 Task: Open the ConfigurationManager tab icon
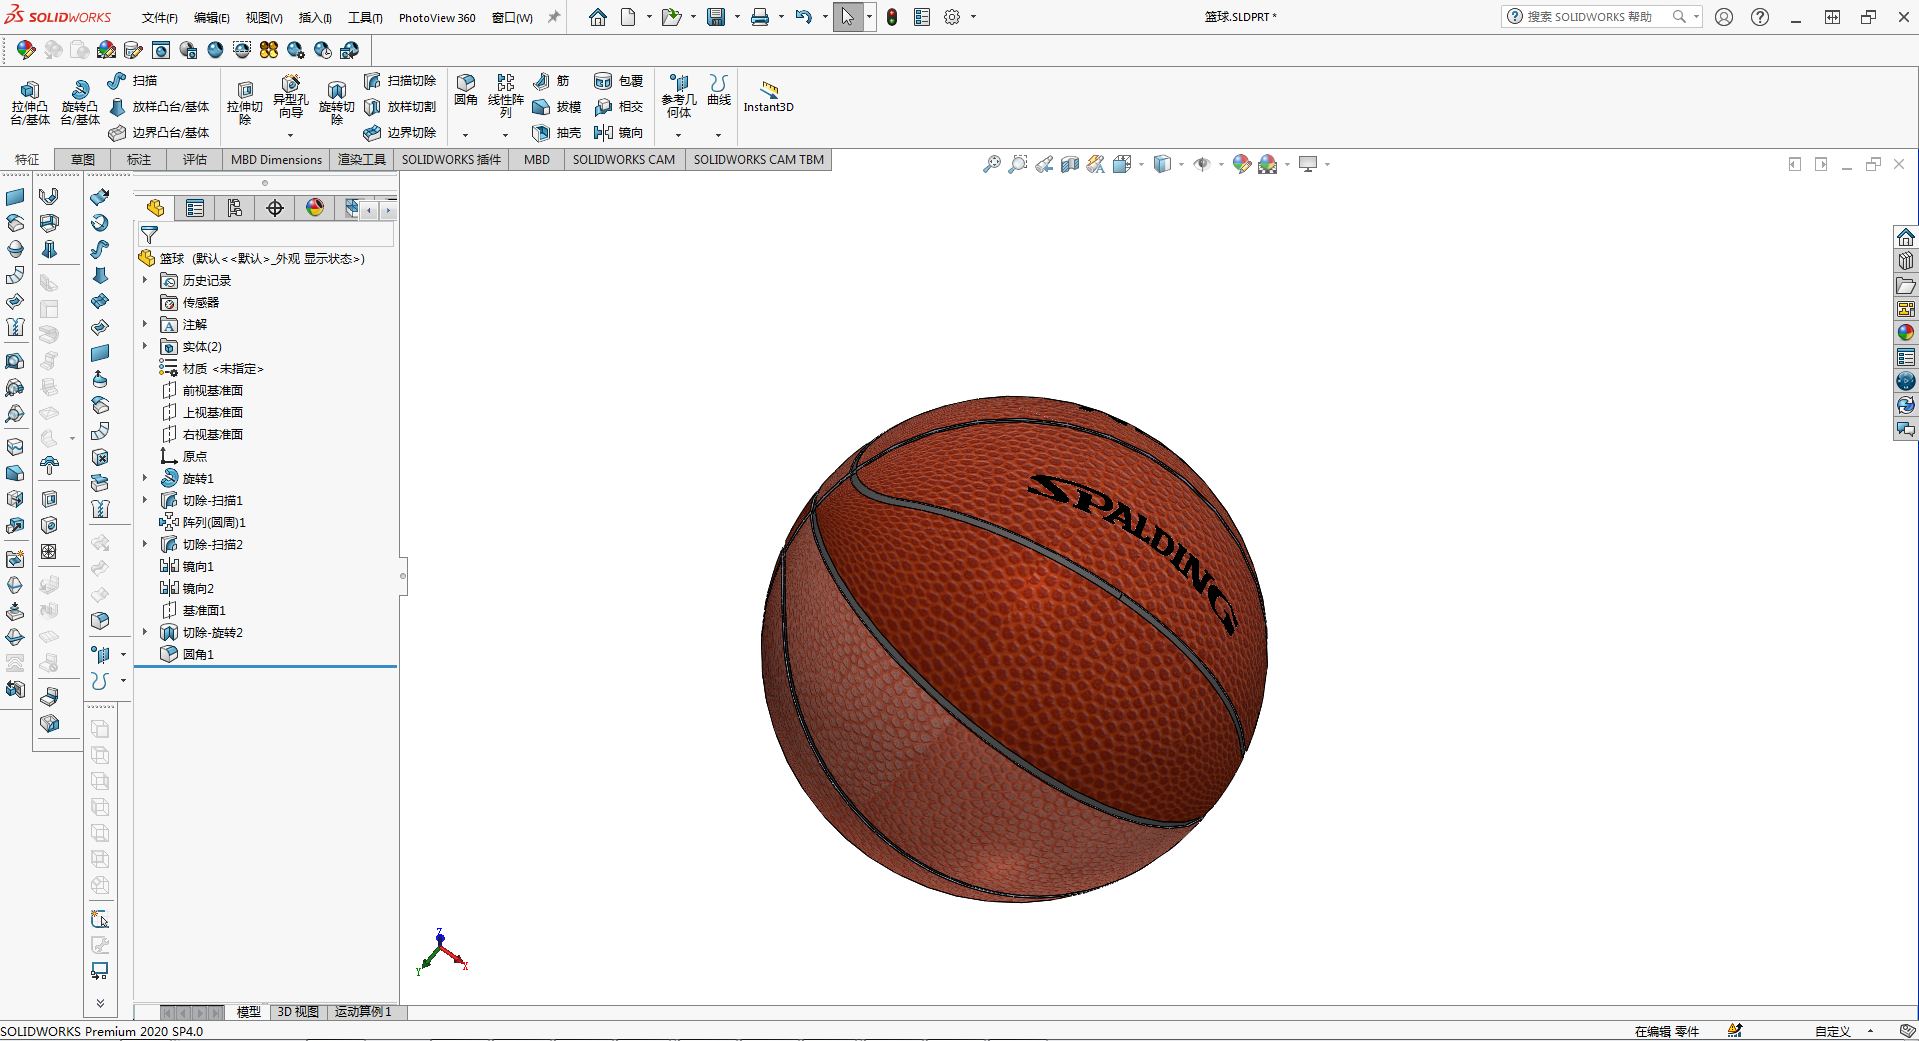point(235,208)
